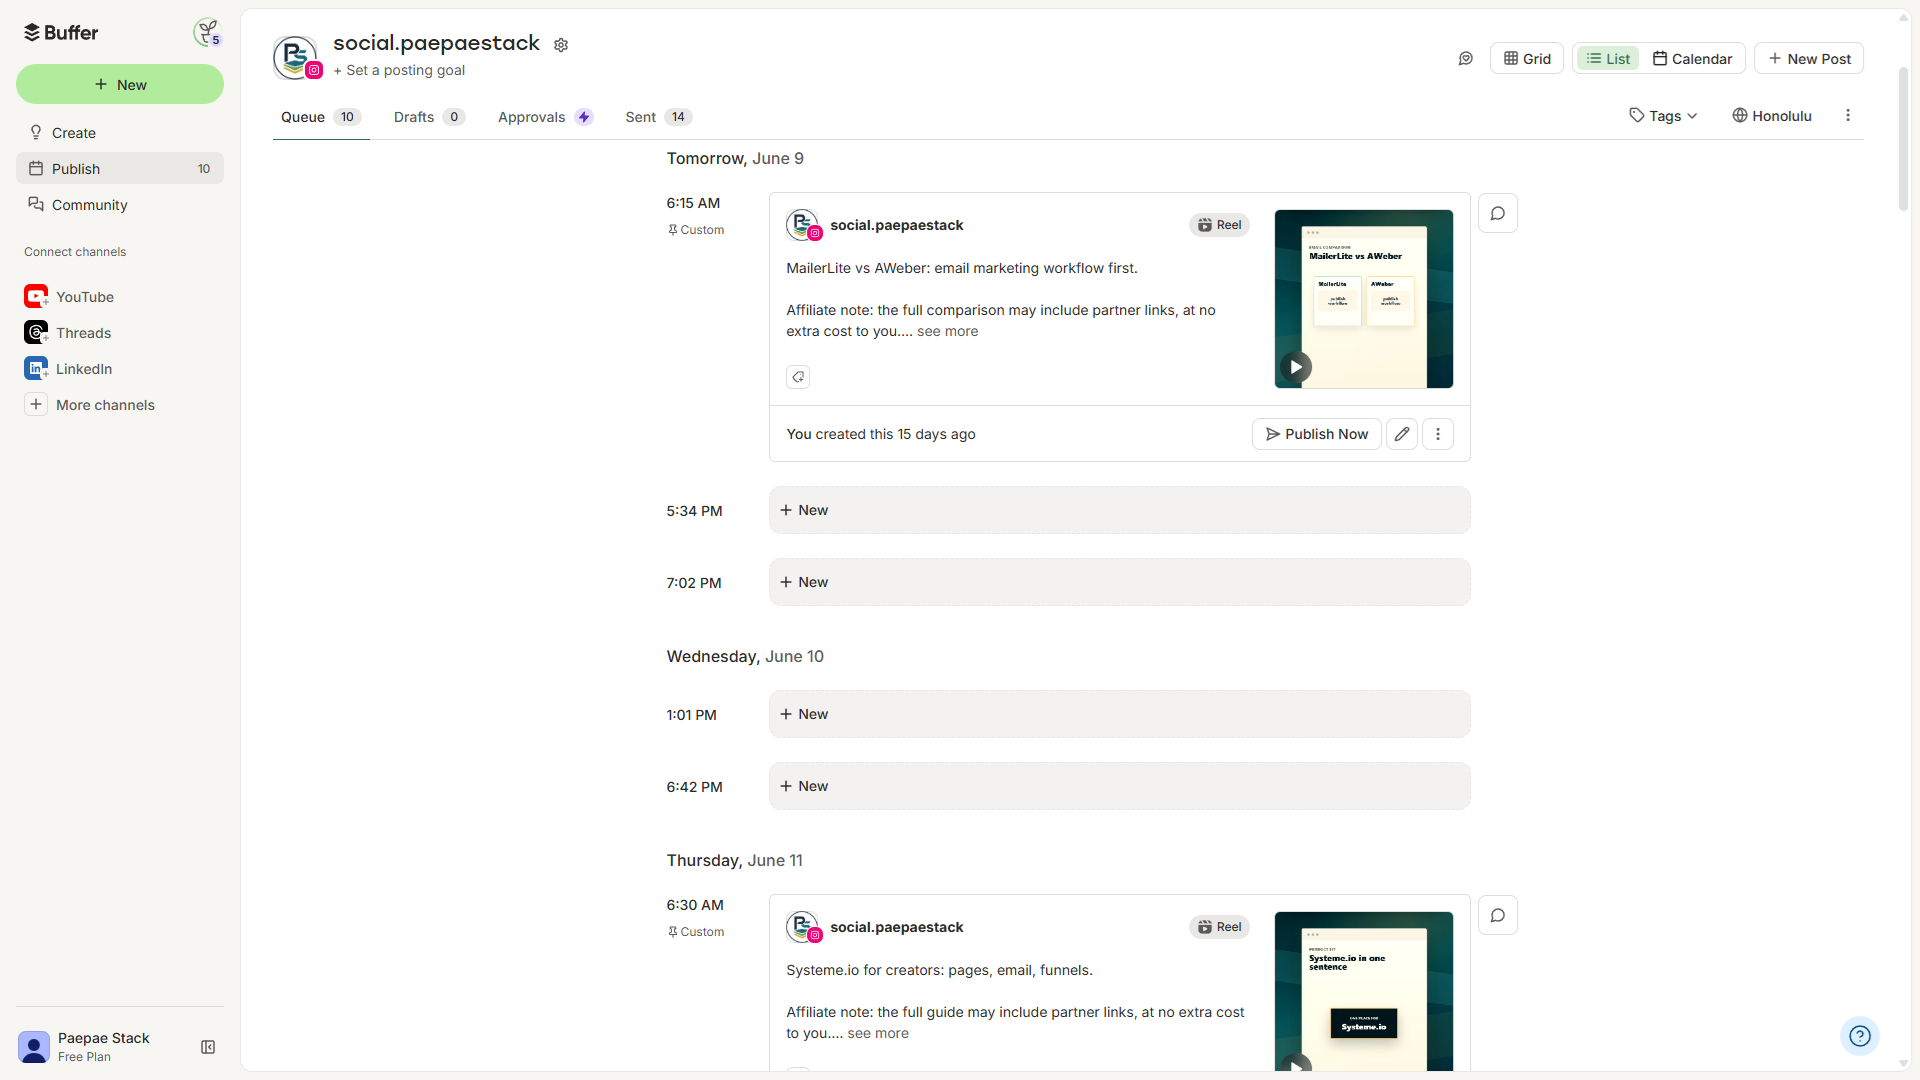Click the Custom pin at 6:30 AM
This screenshot has width=1920, height=1080.
point(696,932)
